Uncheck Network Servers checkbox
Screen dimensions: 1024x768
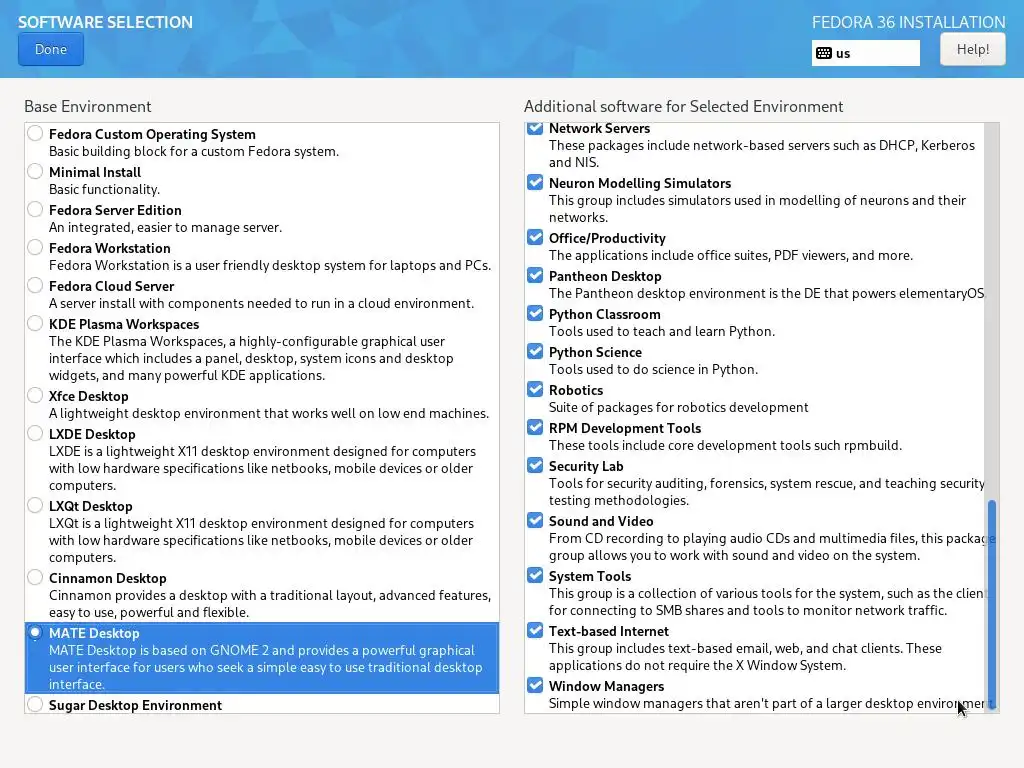point(535,127)
